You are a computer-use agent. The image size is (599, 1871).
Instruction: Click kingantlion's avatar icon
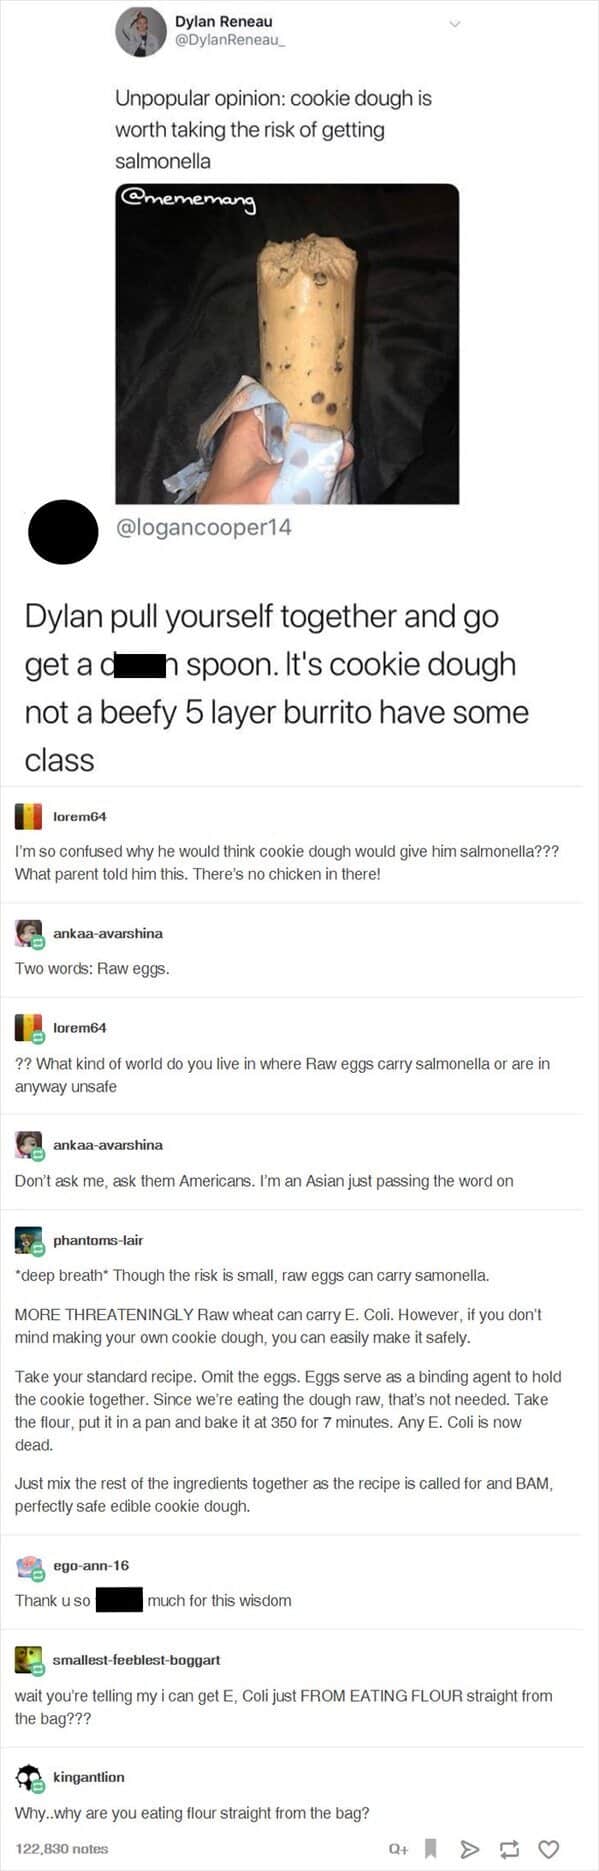[x=28, y=1777]
